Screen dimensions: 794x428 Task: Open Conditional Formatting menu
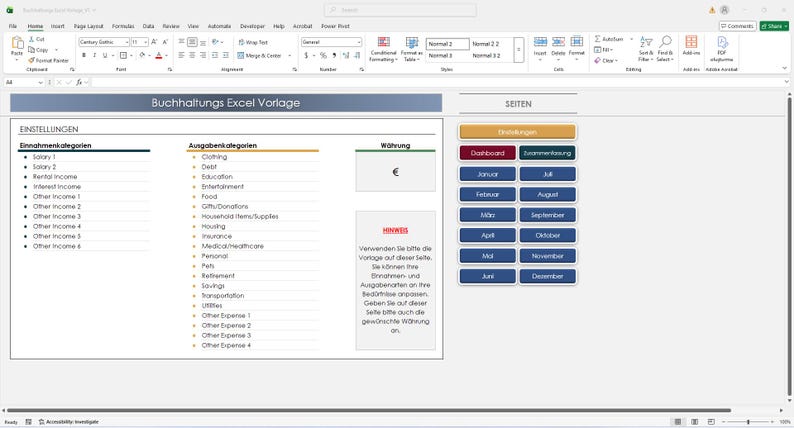[x=383, y=49]
